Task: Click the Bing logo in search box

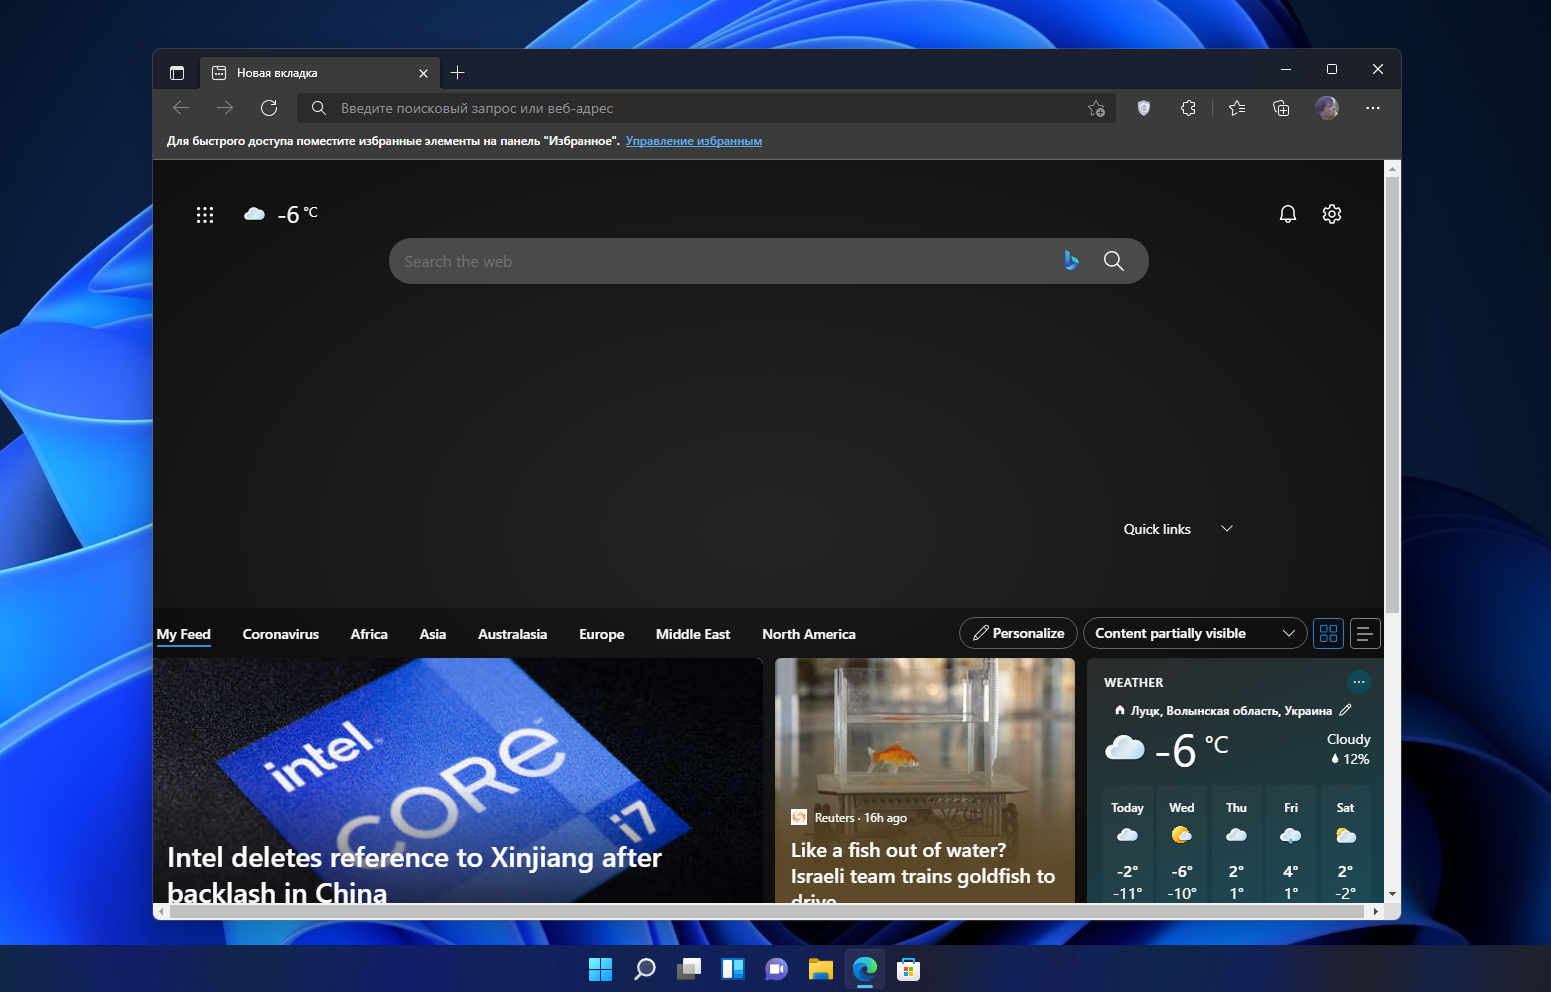Action: pyautogui.click(x=1071, y=261)
